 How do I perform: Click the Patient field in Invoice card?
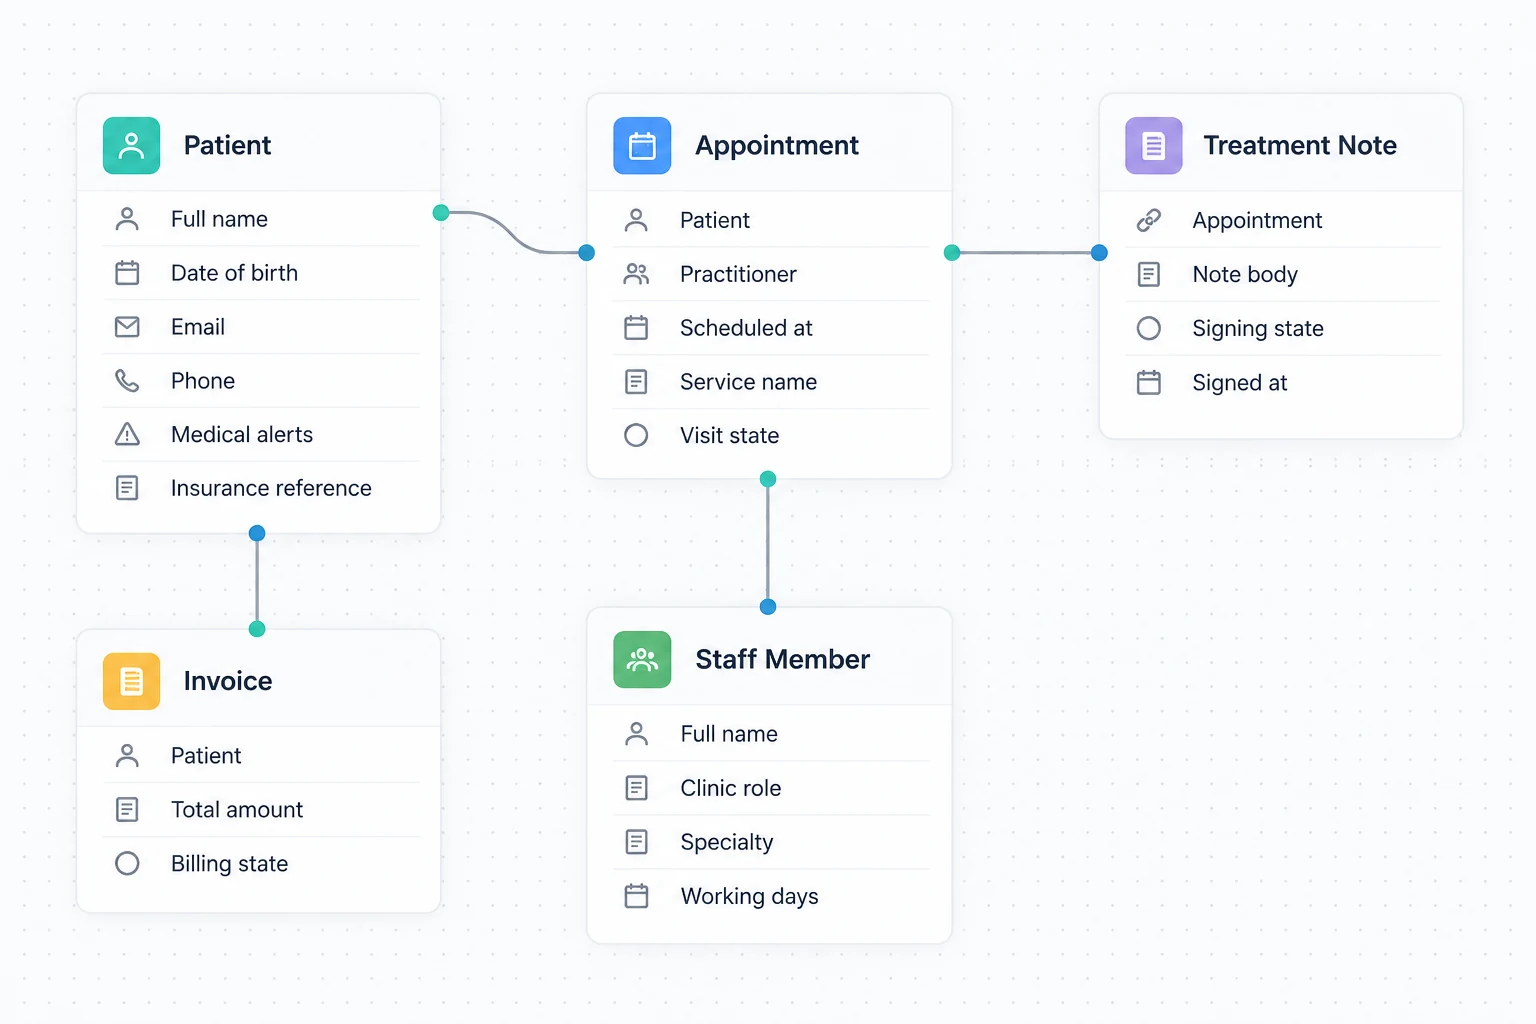point(260,756)
